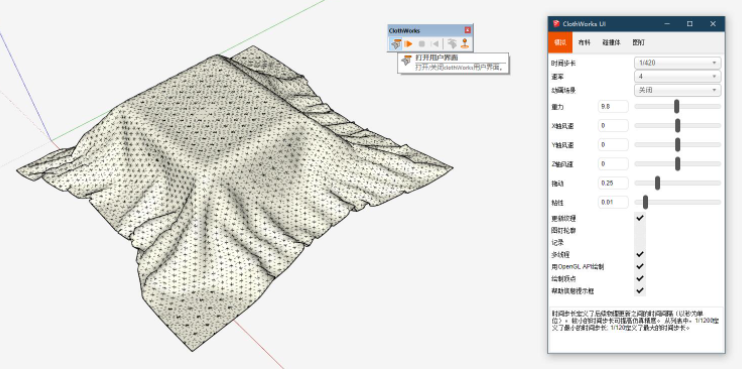Uncheck the 绘制顶点 draw vertices checkbox
The height and width of the screenshot is (372, 742).
coord(640,279)
